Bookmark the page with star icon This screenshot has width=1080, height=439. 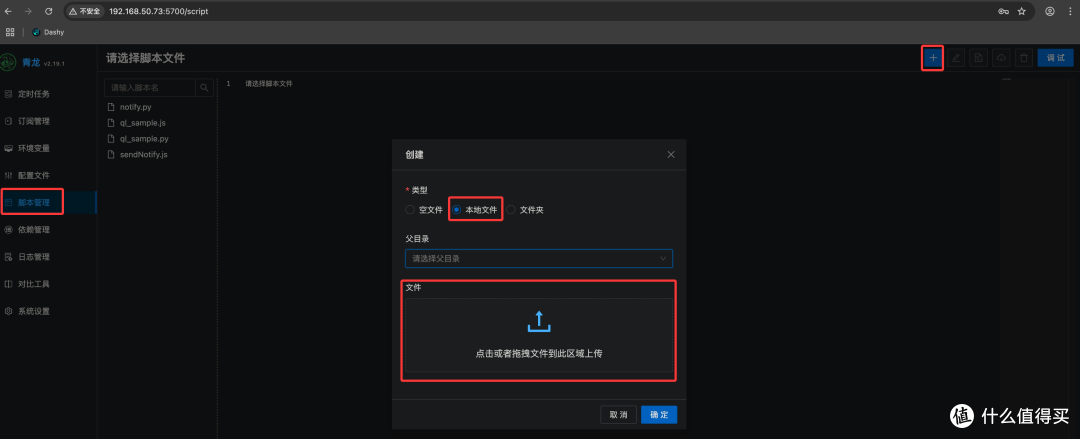click(x=1021, y=12)
